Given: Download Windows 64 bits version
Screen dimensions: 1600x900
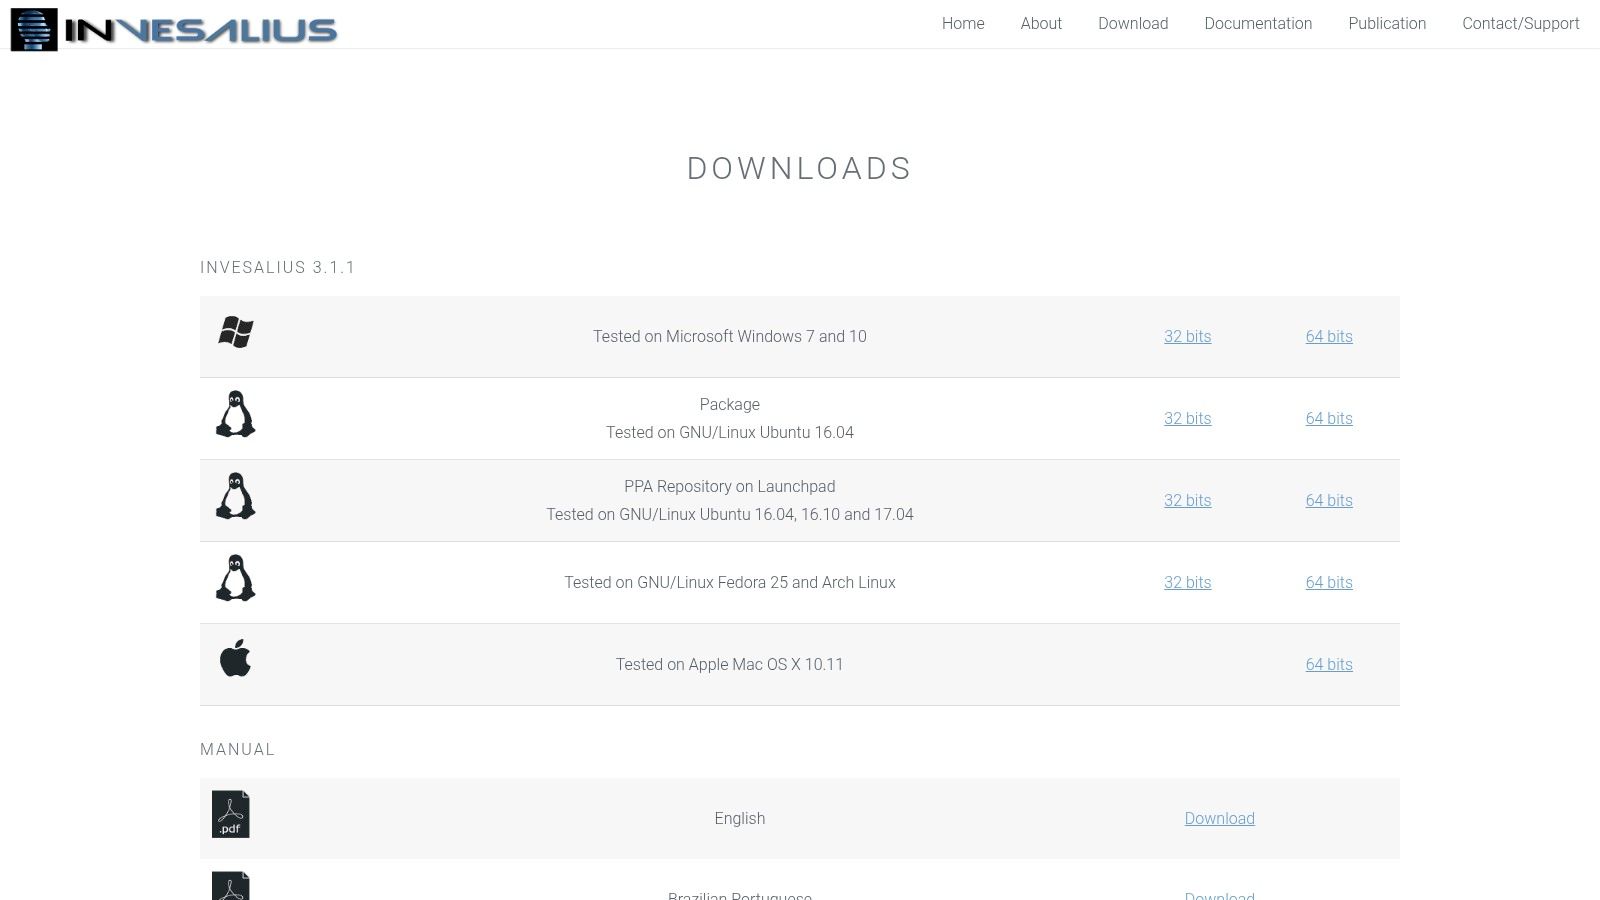Looking at the screenshot, I should 1329,337.
